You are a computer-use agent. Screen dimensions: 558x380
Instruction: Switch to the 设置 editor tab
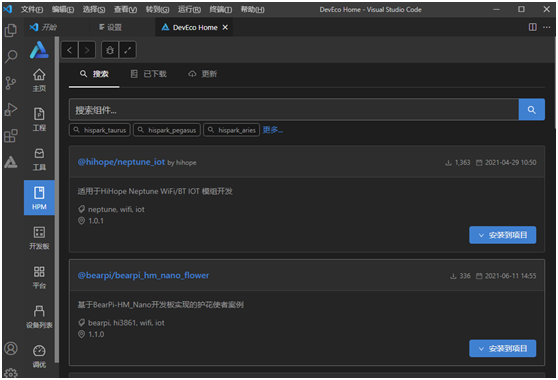[110, 27]
